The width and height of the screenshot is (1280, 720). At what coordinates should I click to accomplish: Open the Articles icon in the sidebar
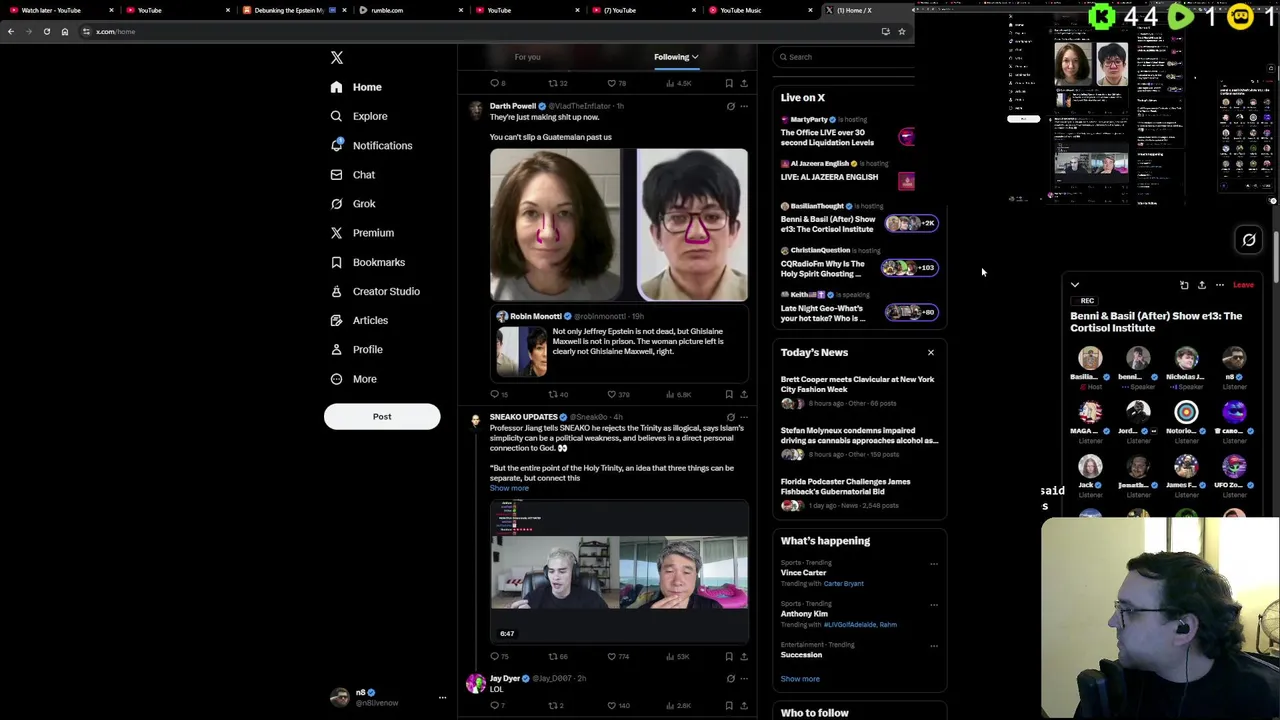(336, 320)
